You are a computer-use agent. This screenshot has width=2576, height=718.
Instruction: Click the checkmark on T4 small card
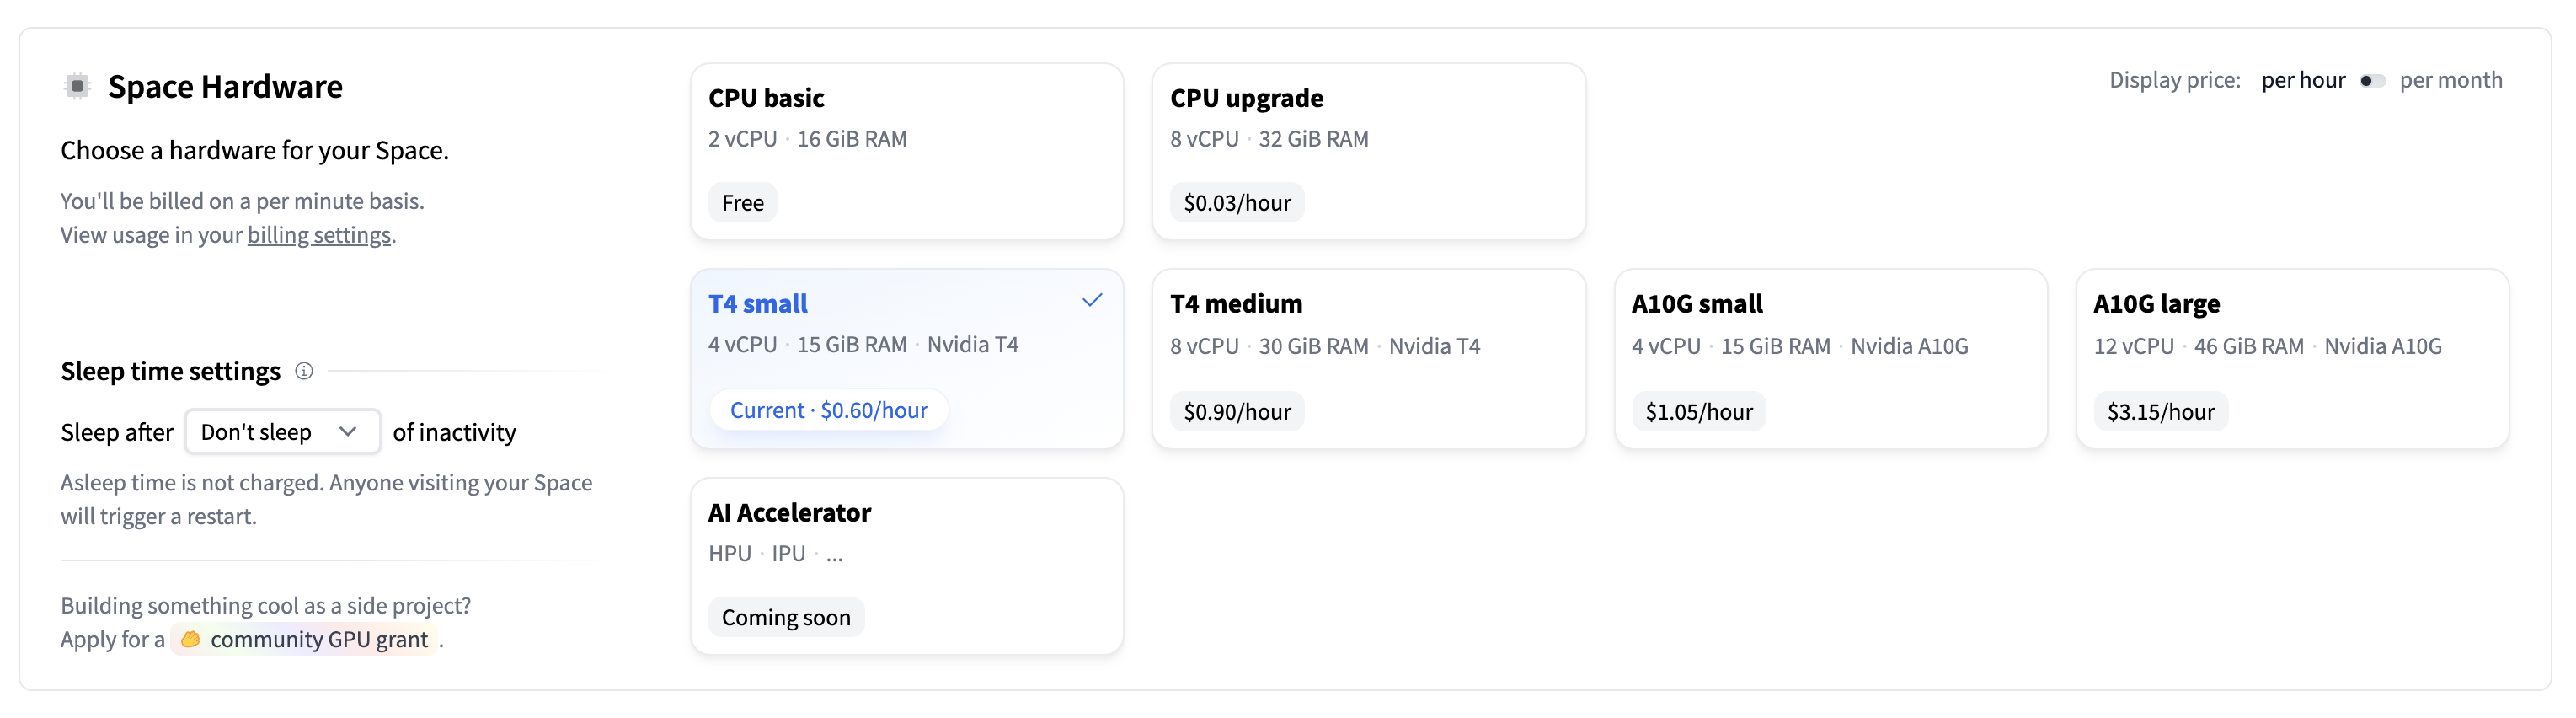point(1092,300)
